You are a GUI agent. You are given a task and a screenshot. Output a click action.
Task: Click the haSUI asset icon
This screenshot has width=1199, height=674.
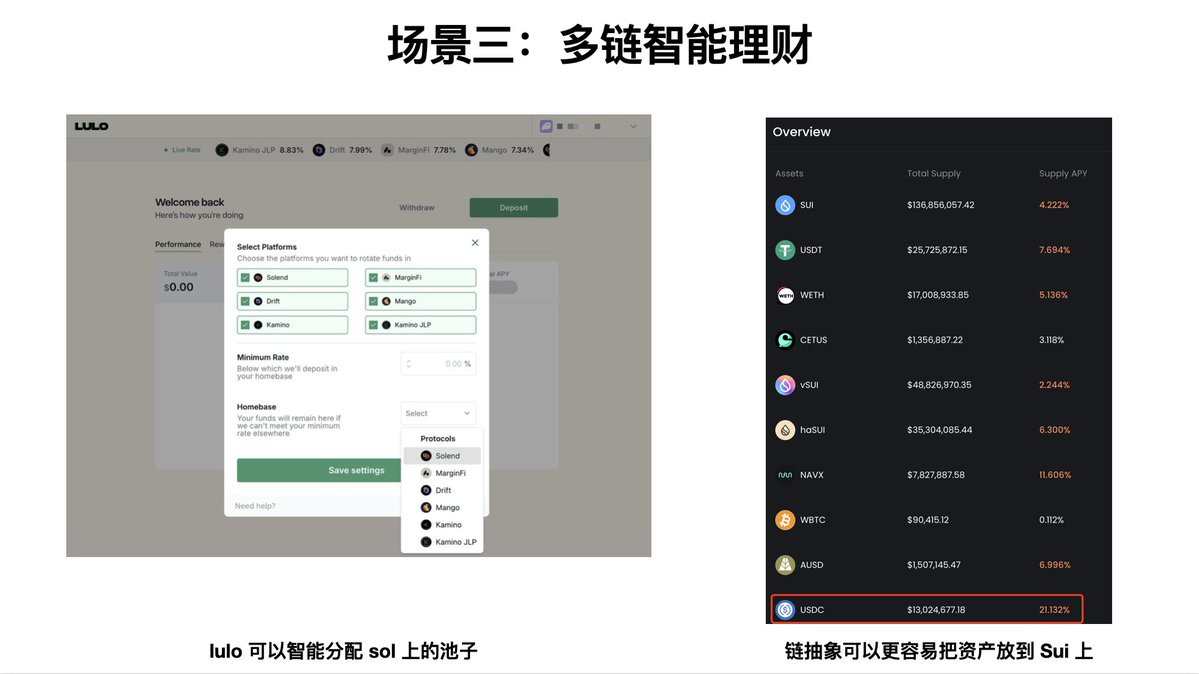pyautogui.click(x=785, y=430)
